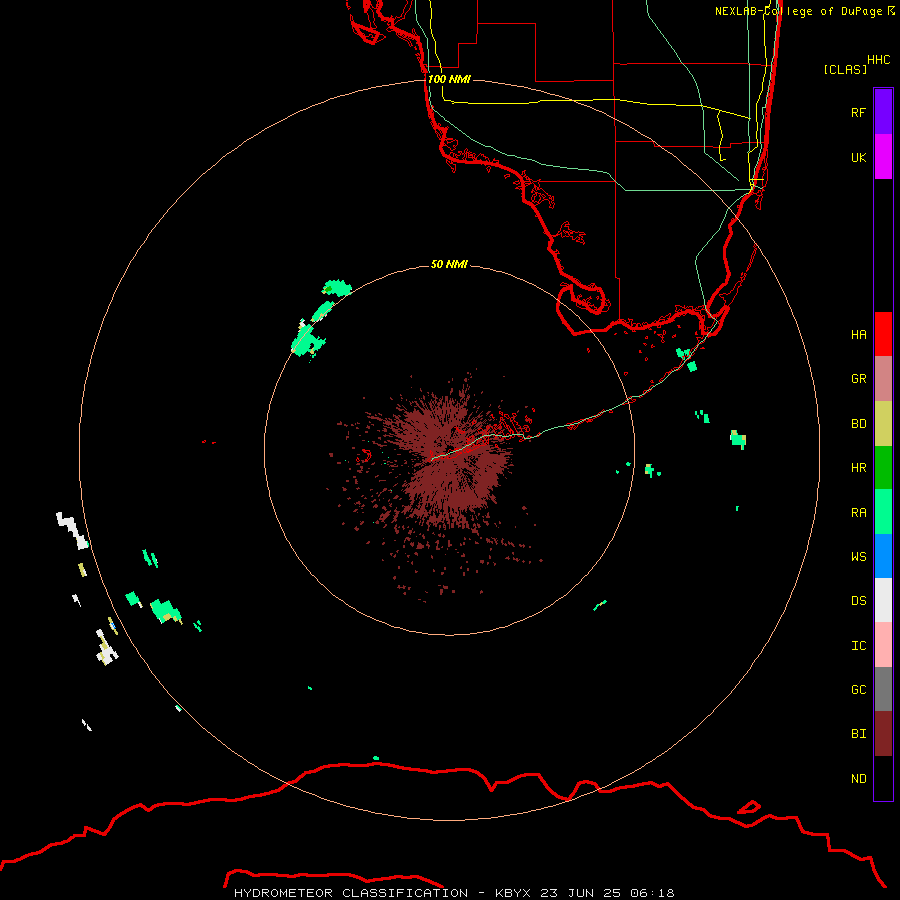Click the GC gray legend swatch
The height and width of the screenshot is (900, 900).
point(883,689)
